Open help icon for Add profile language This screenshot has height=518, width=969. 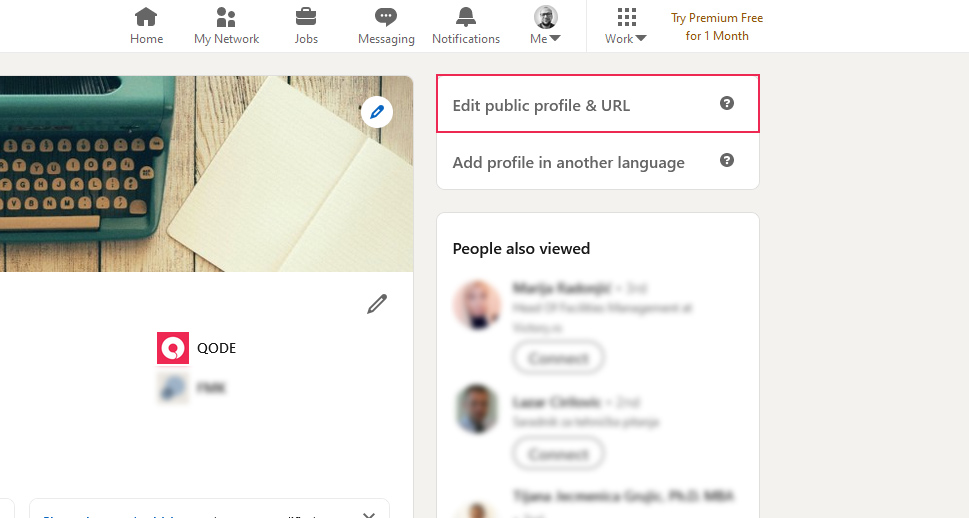[727, 160]
